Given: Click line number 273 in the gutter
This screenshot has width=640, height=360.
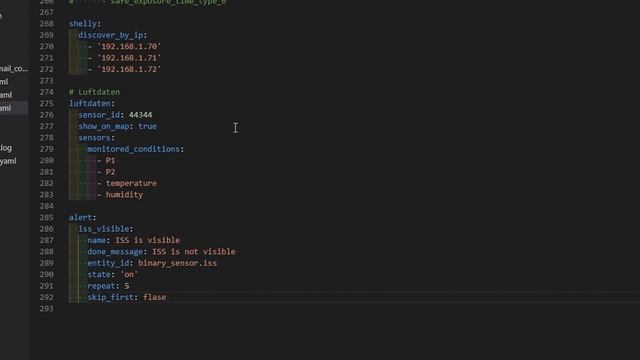Looking at the screenshot, I should point(47,81).
